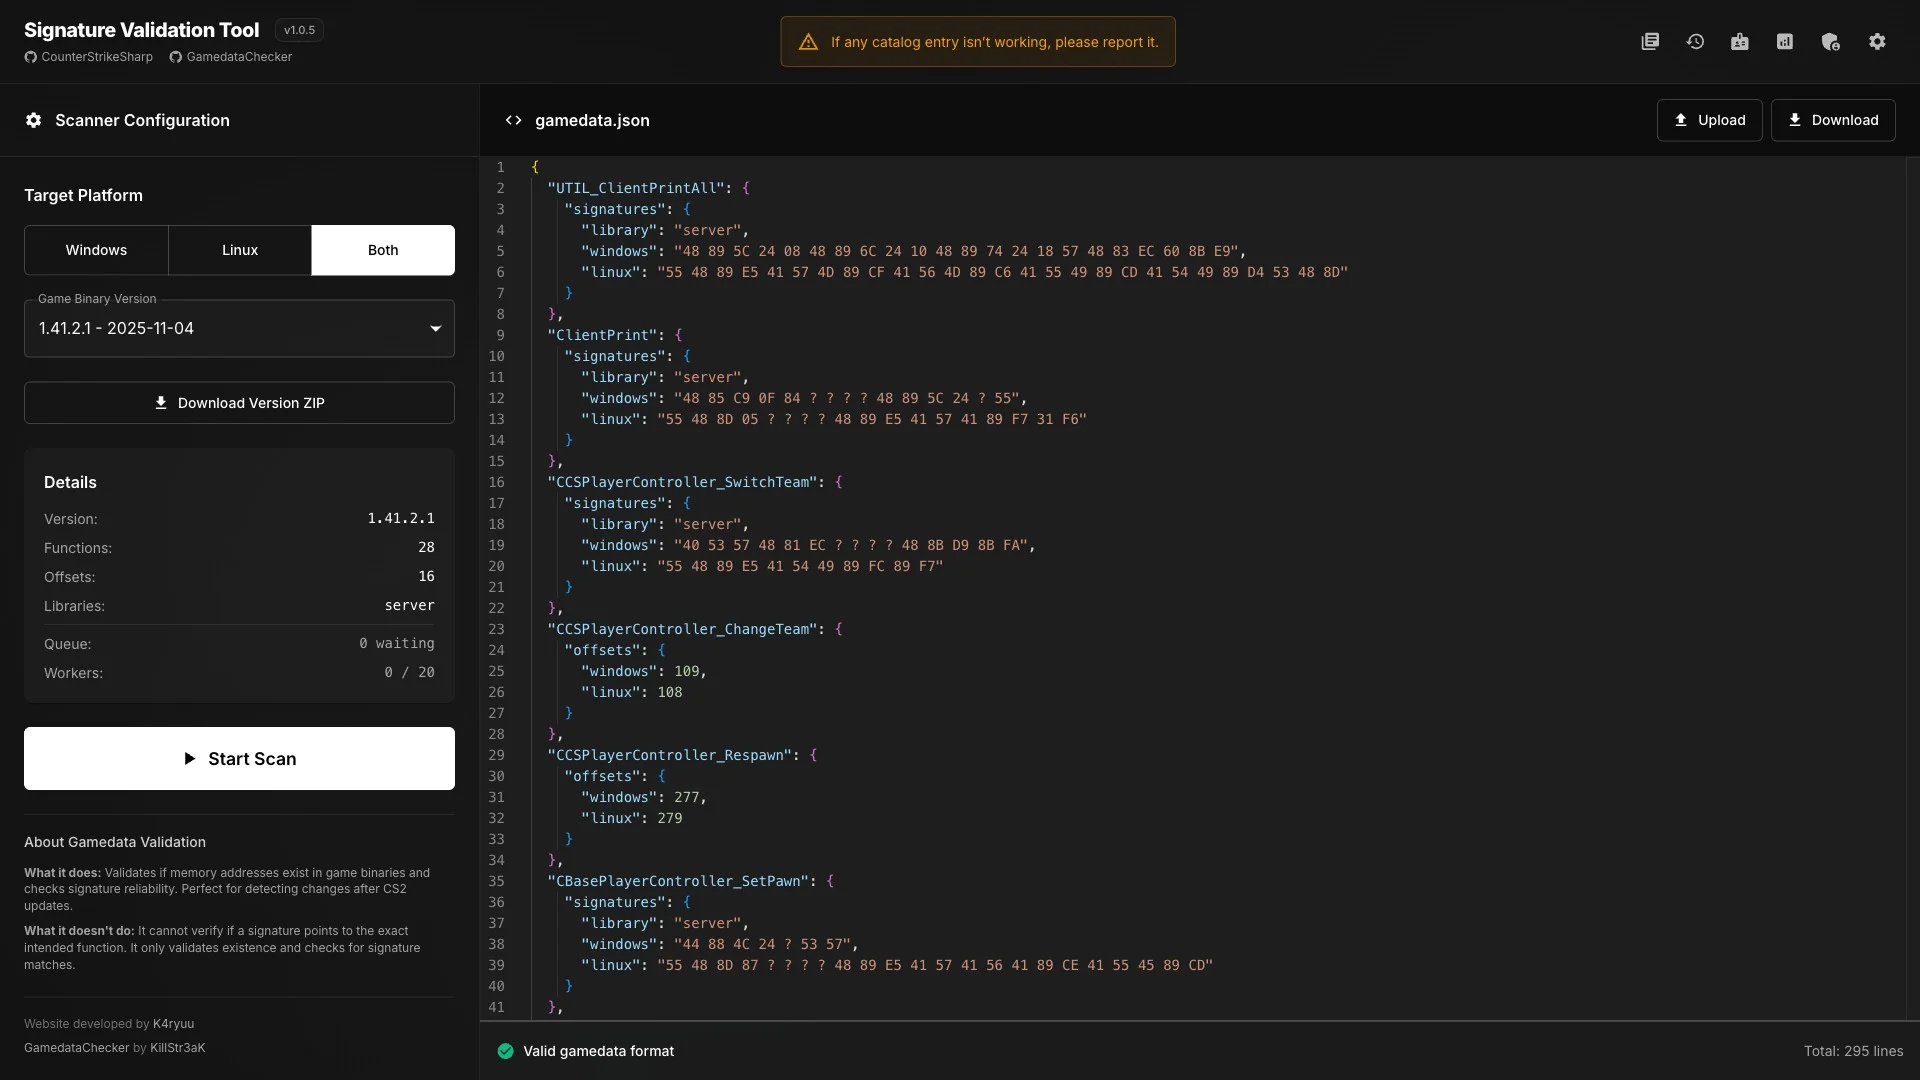Screen dimensions: 1920x1080
Task: Click "CBasePlayerController_SetPawn" key in editor
Action: [x=678, y=881]
